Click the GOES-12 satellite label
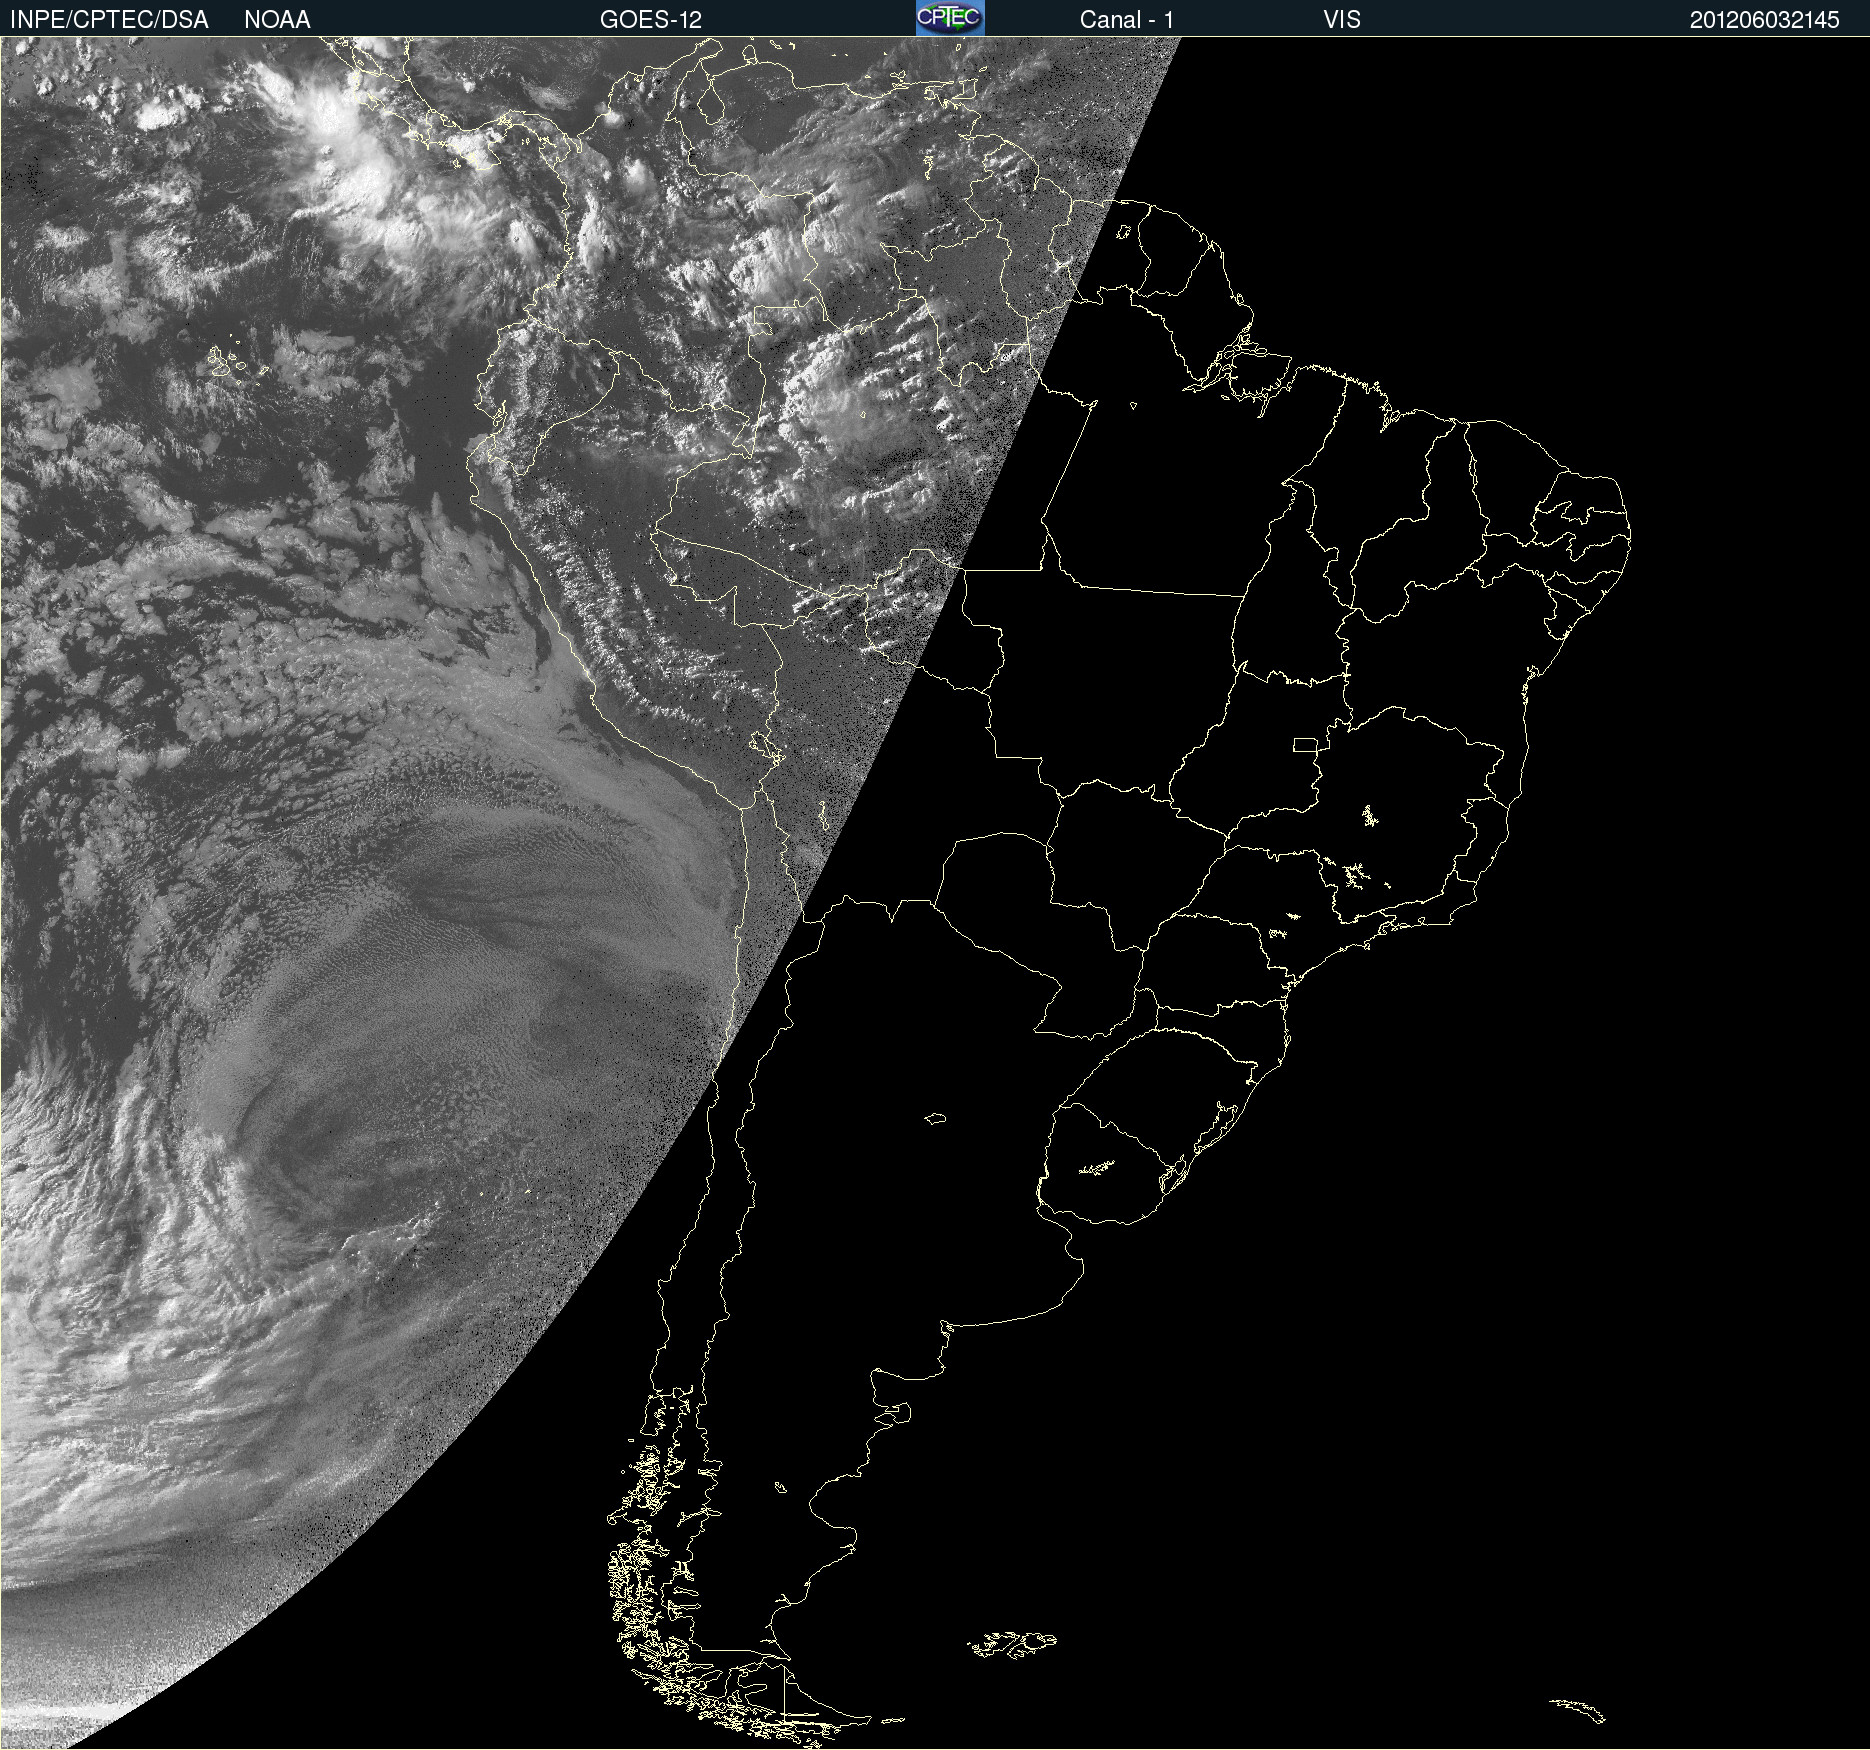 click(651, 20)
